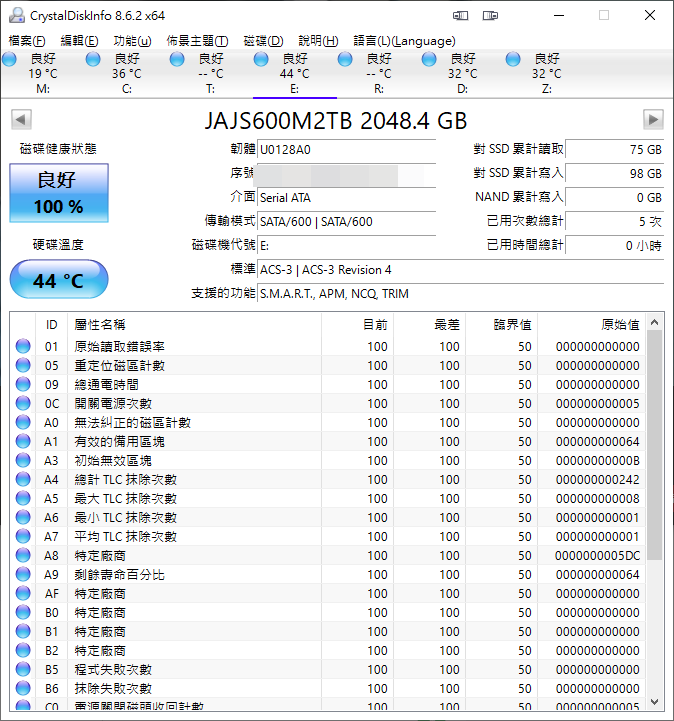Click status icon for B6 抹除失敗次數
674x721 pixels.
point(23,688)
